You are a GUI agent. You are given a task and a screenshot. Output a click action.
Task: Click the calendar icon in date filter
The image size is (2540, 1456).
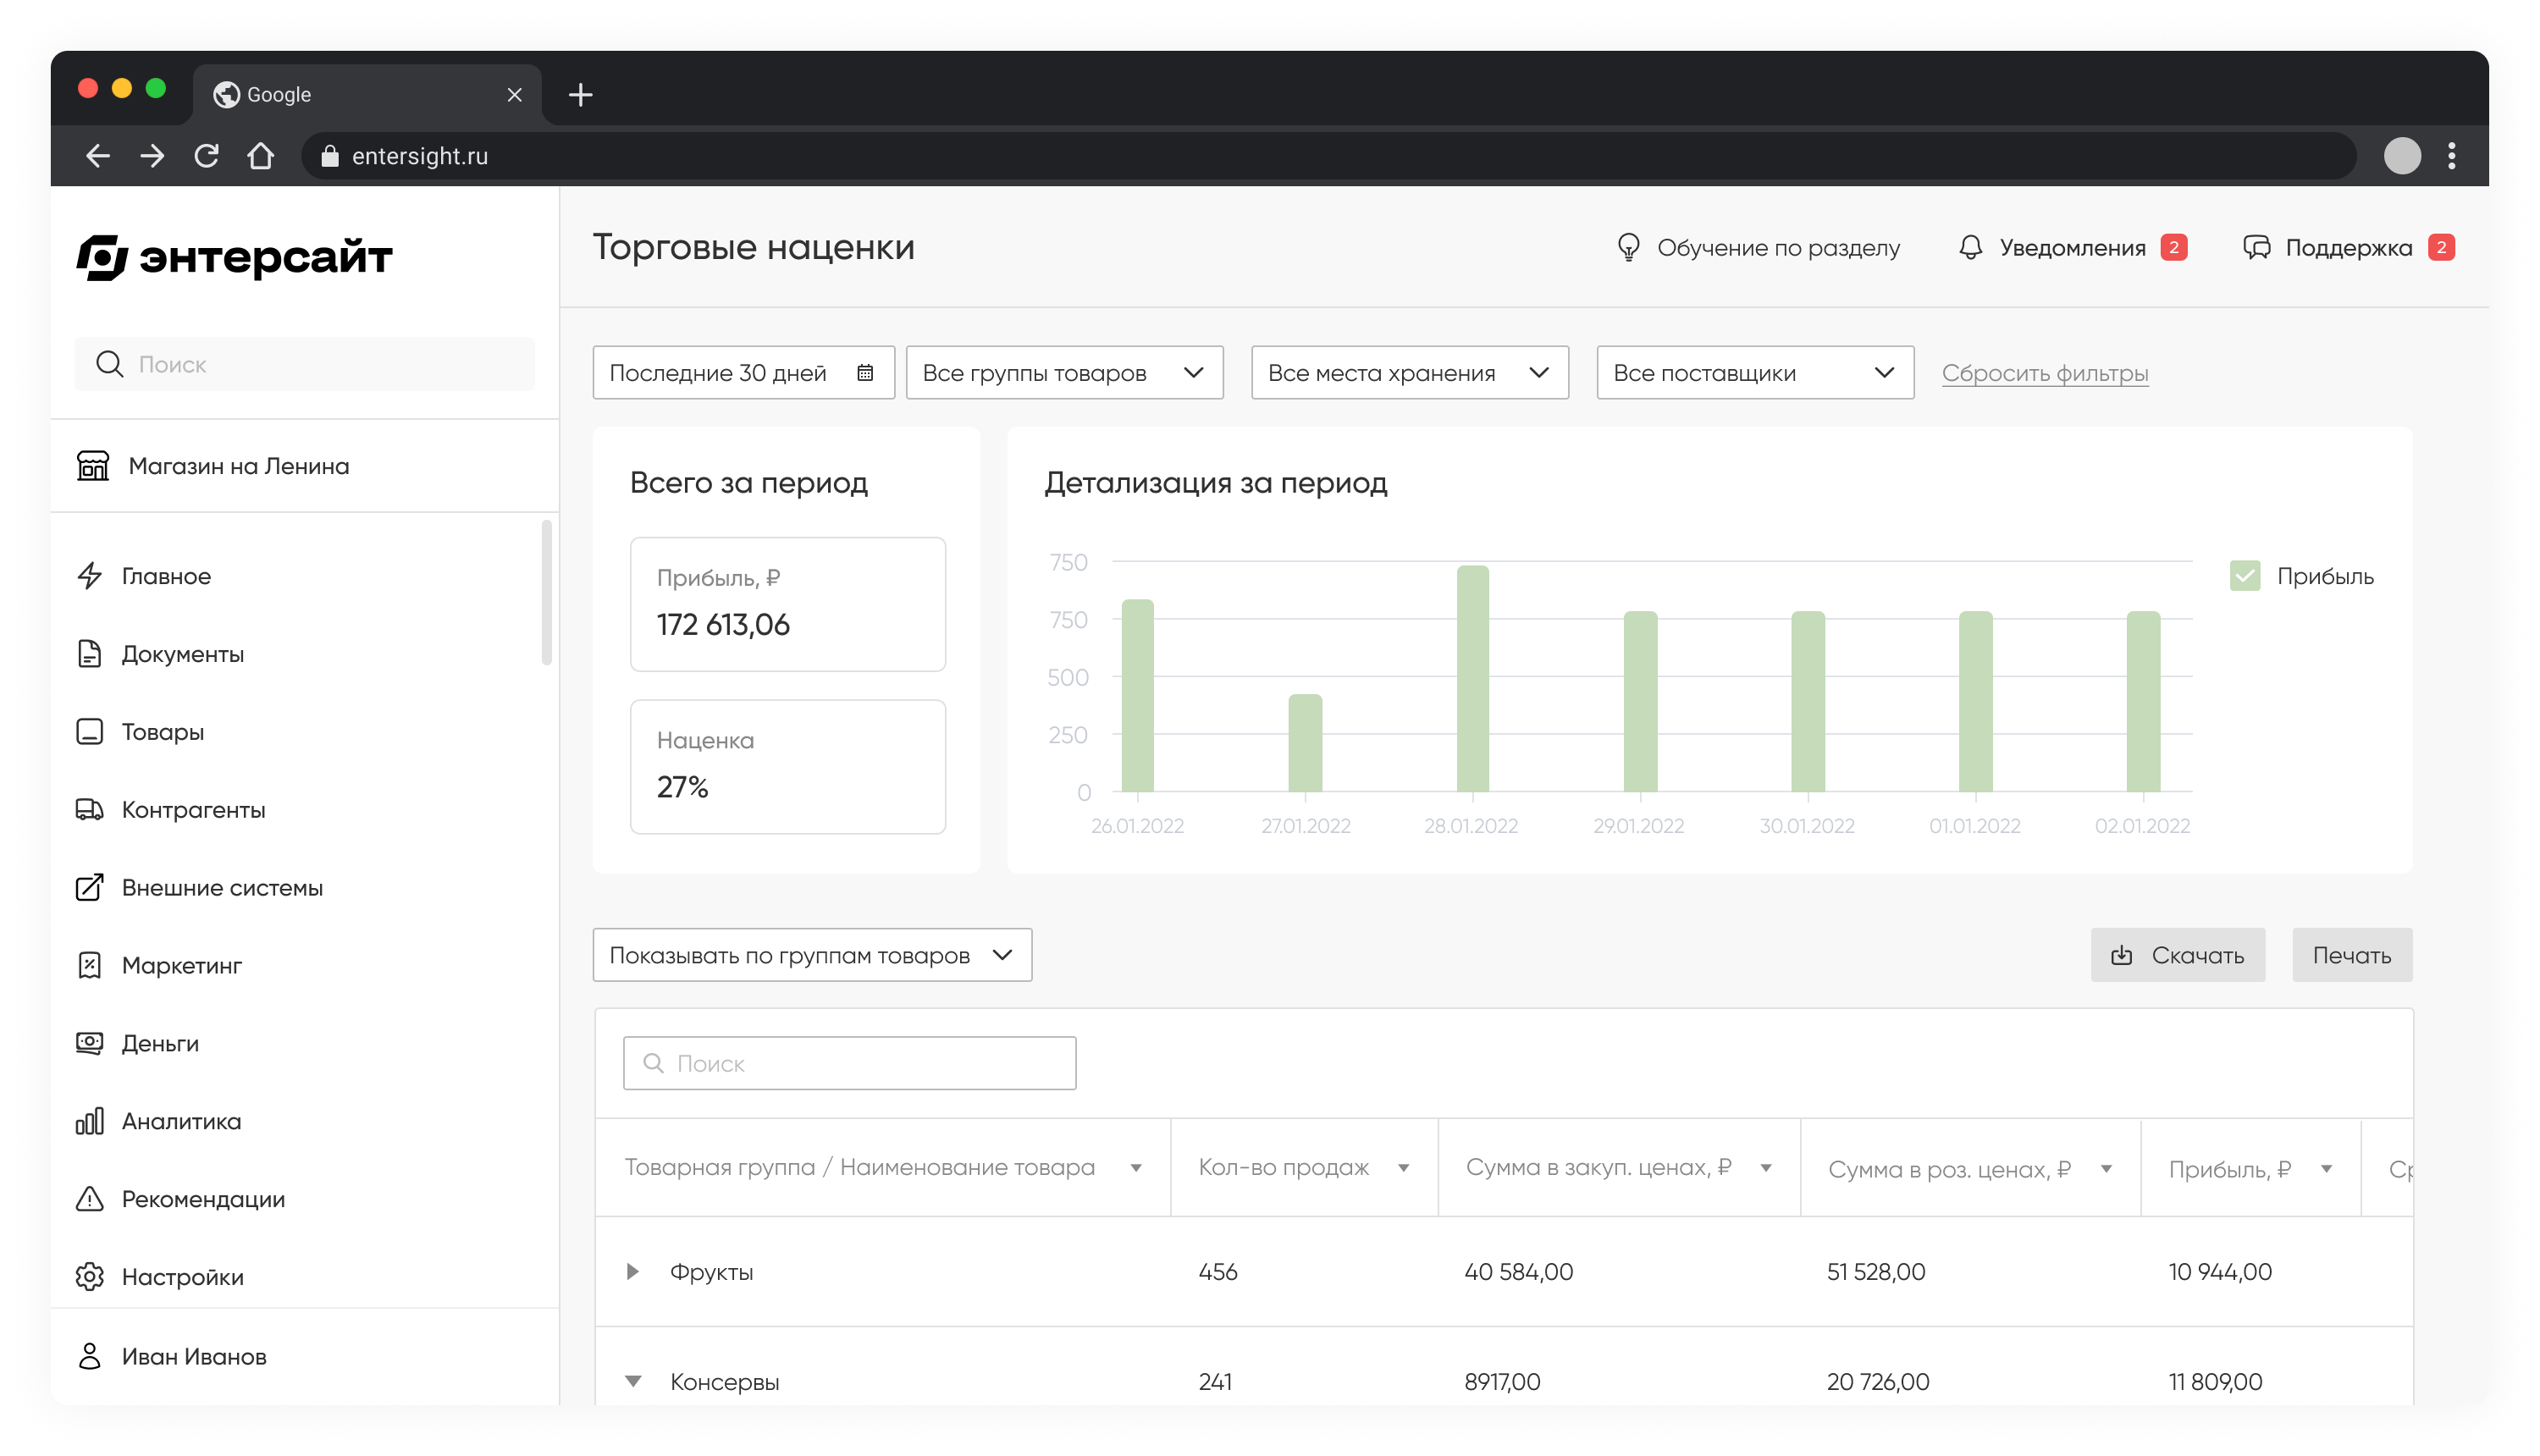point(865,373)
